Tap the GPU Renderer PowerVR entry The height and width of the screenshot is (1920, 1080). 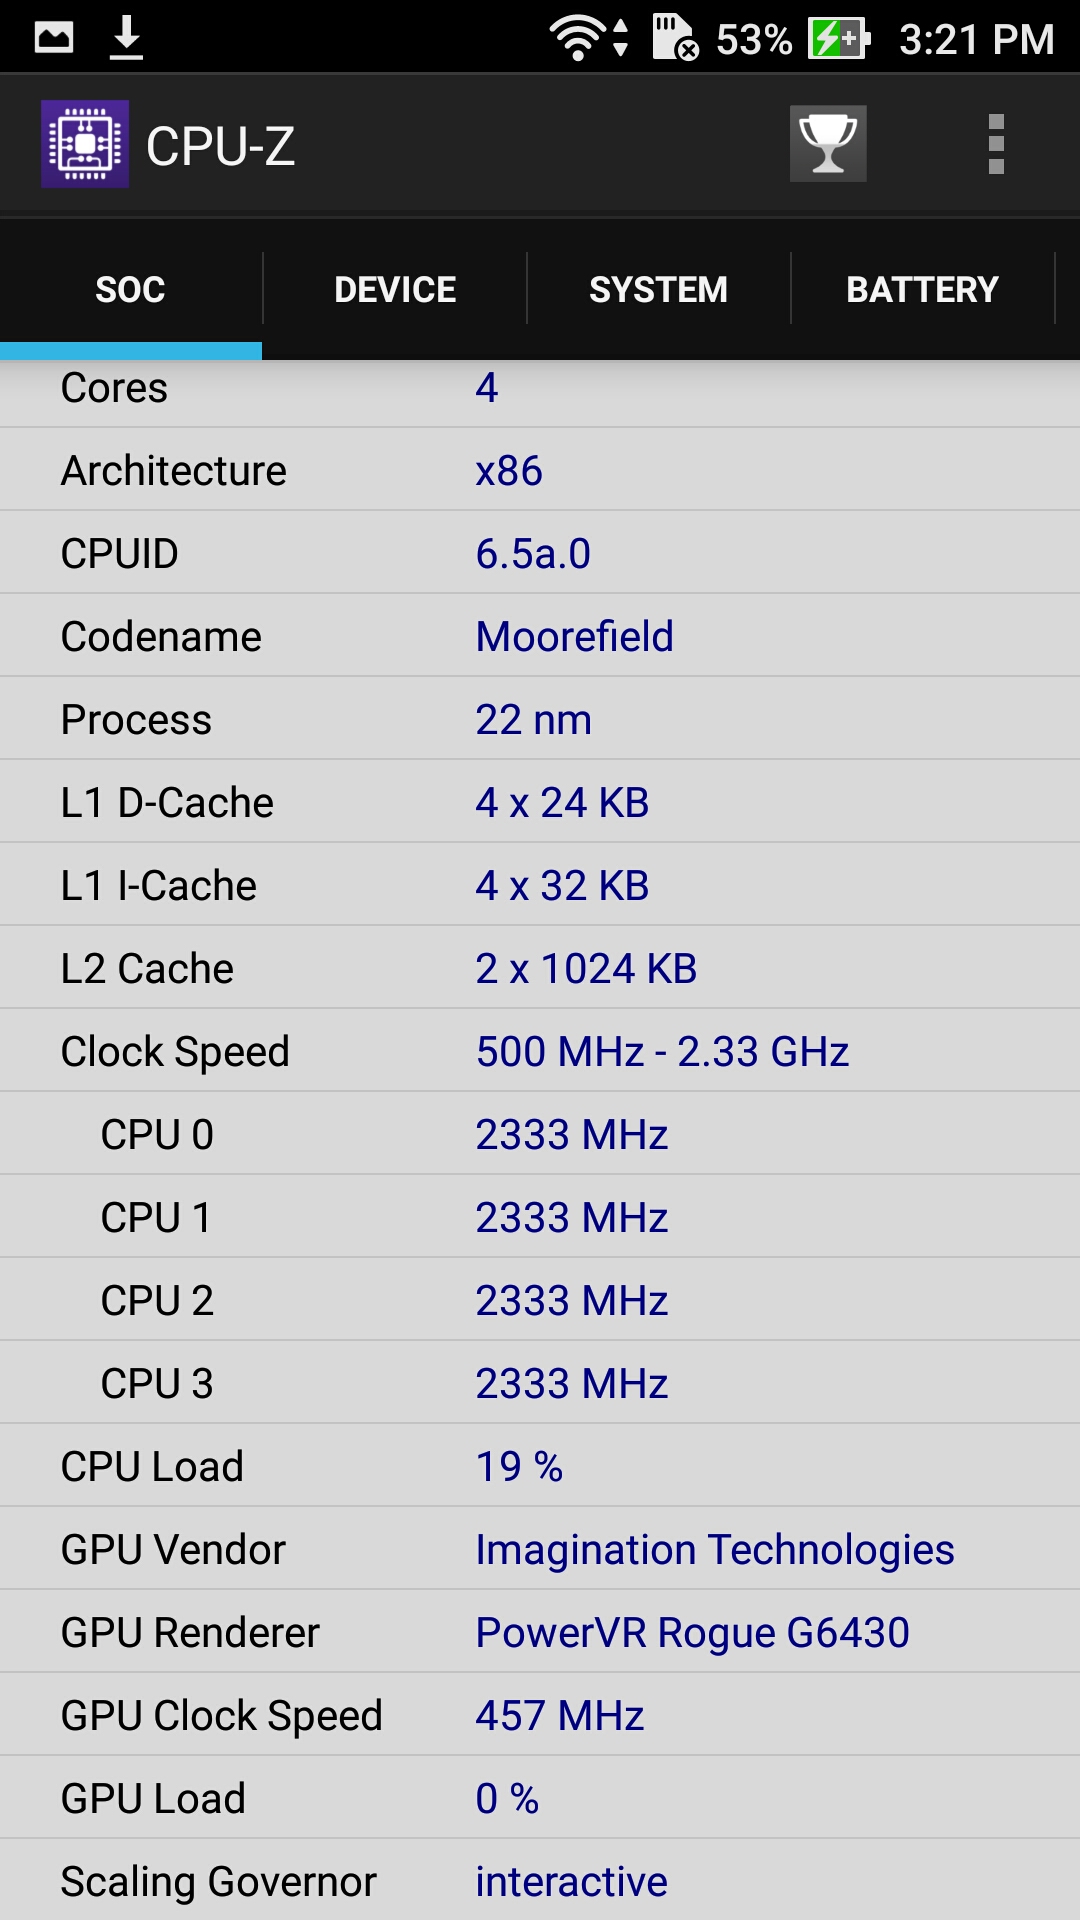coord(692,1632)
